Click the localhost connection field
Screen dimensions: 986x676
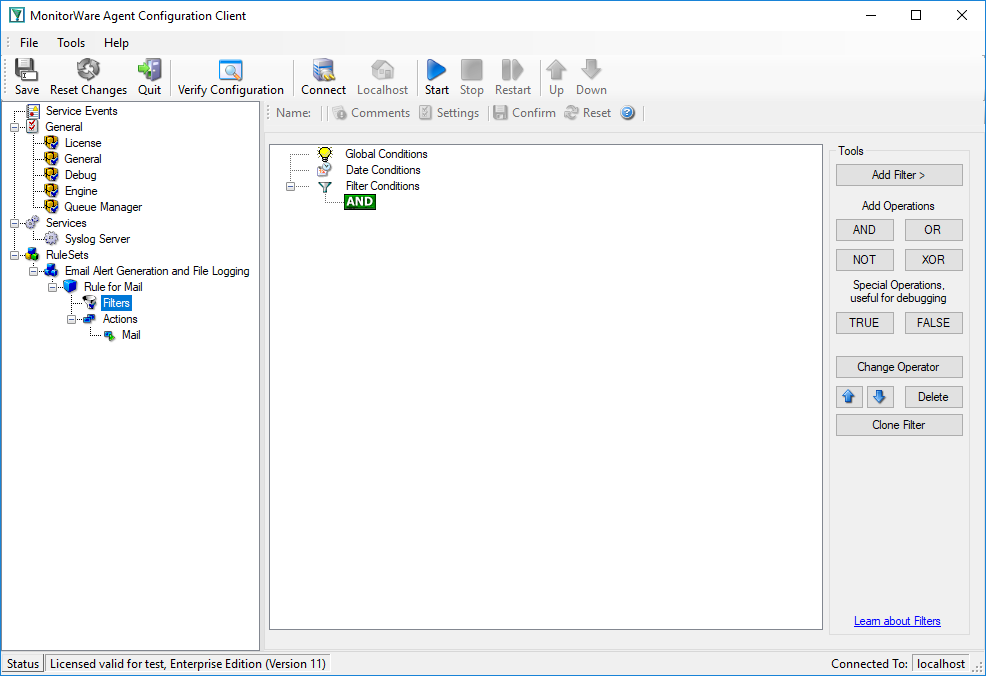point(941,664)
